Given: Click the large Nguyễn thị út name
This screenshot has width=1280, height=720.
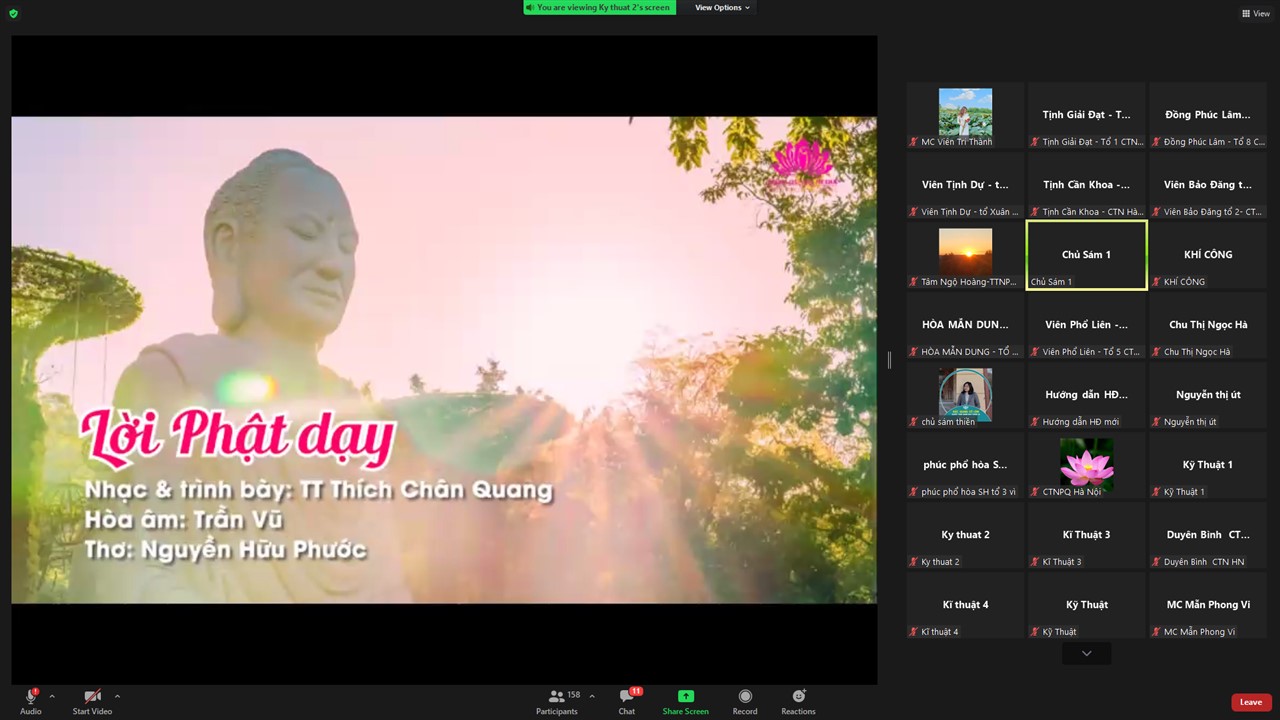Looking at the screenshot, I should click(x=1208, y=395).
